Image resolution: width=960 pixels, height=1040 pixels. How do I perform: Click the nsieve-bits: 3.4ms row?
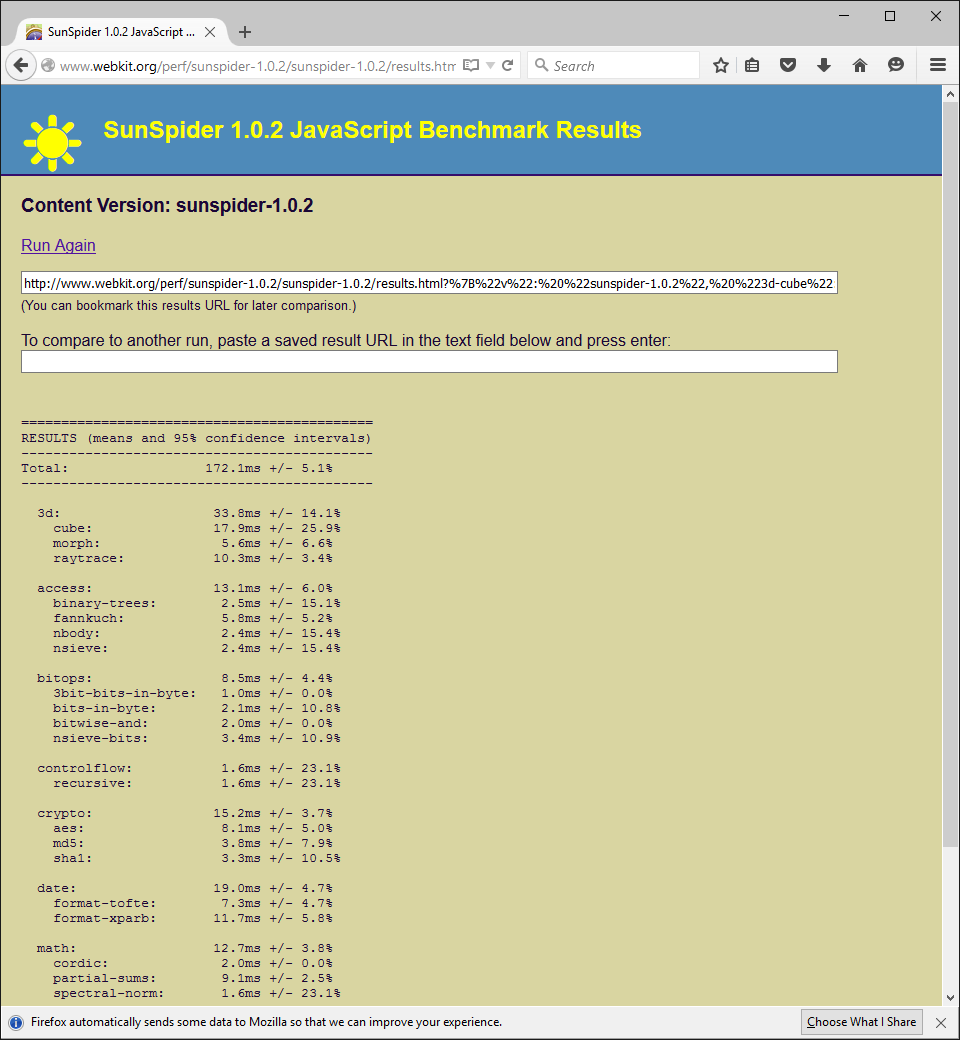196,738
